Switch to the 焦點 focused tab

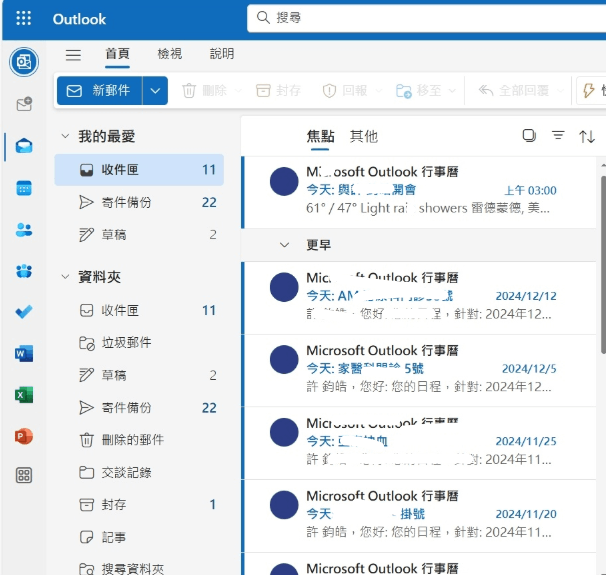(320, 136)
